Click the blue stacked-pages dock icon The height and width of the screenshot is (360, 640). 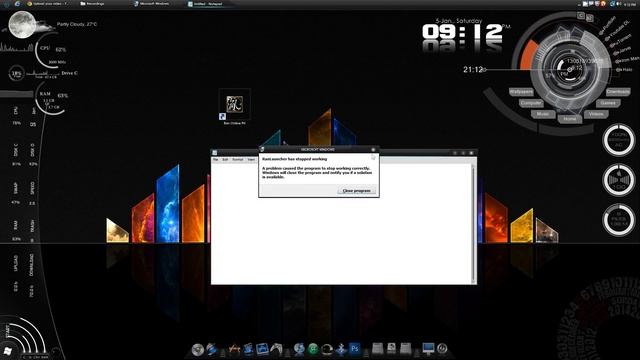pyautogui.click(x=248, y=349)
